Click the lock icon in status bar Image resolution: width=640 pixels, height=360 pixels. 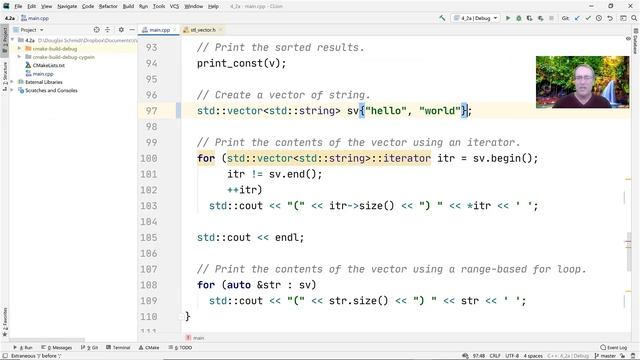point(623,356)
